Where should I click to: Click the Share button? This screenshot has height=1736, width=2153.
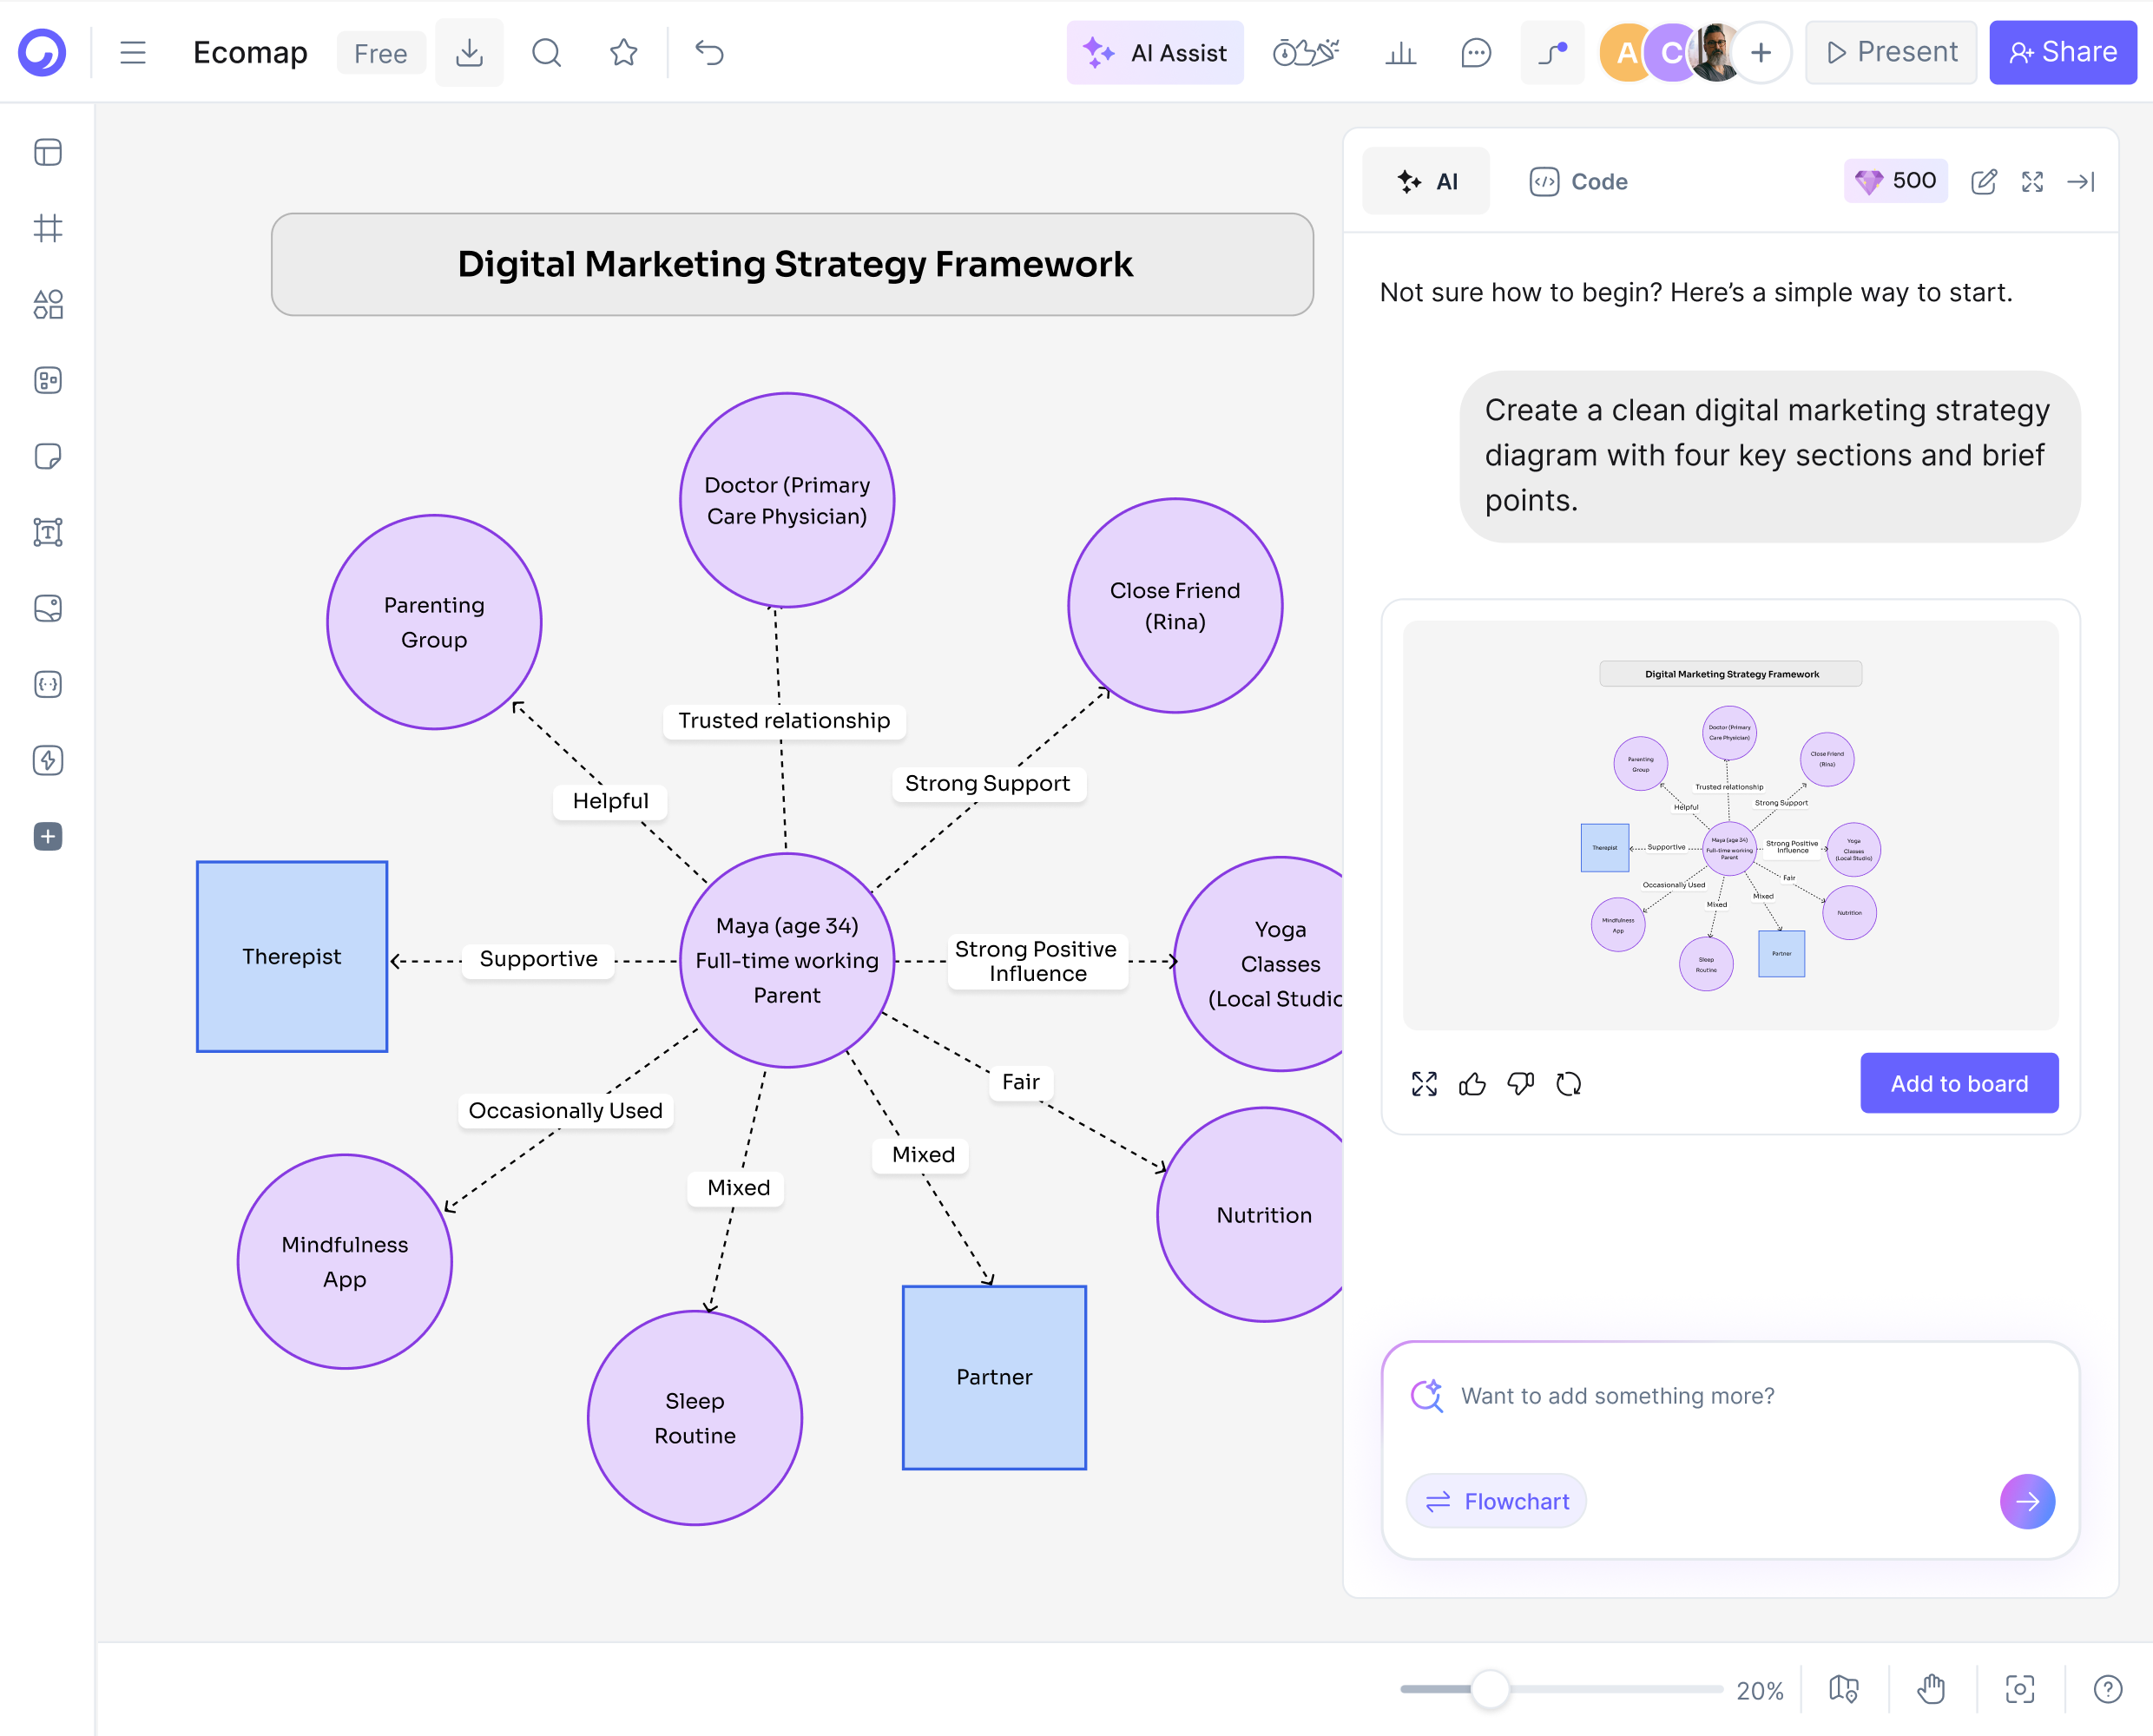[x=2062, y=52]
